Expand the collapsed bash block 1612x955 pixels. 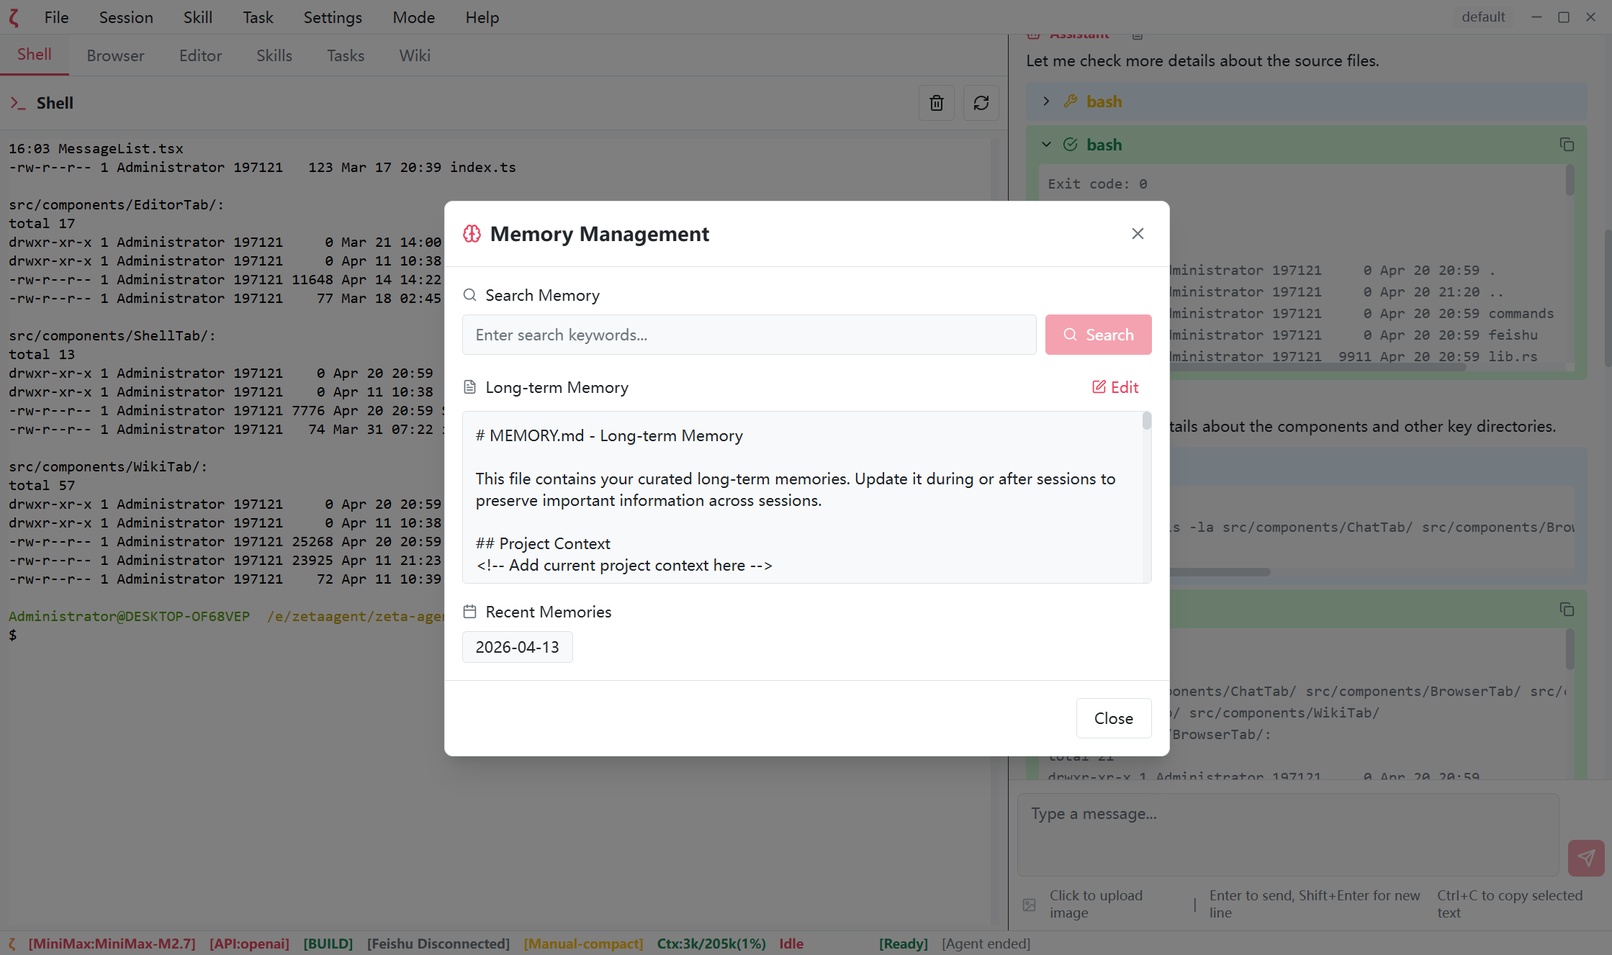pyautogui.click(x=1046, y=101)
